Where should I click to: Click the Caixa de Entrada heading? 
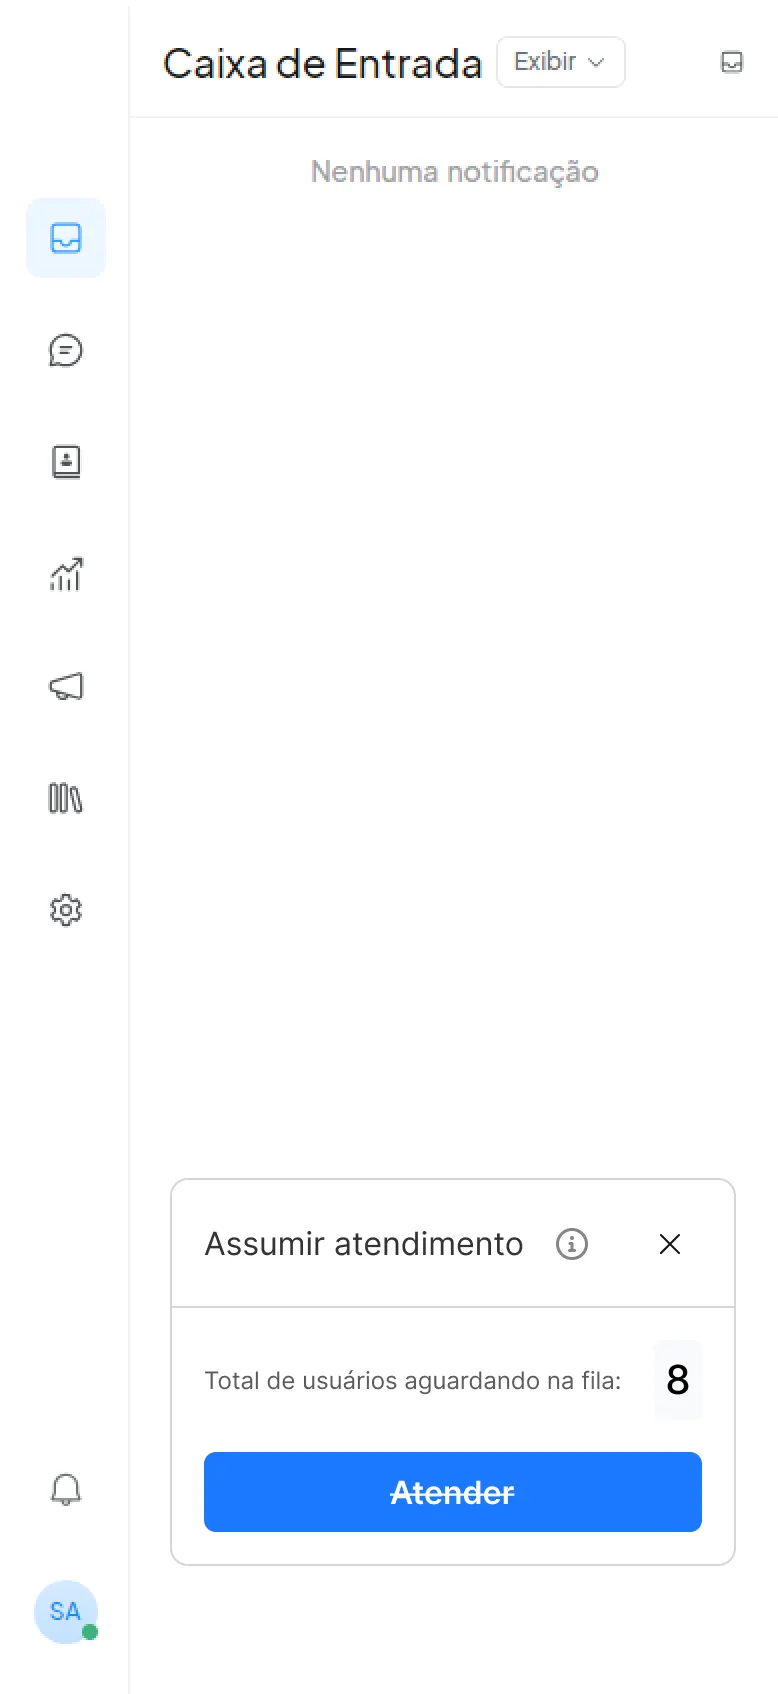click(322, 64)
